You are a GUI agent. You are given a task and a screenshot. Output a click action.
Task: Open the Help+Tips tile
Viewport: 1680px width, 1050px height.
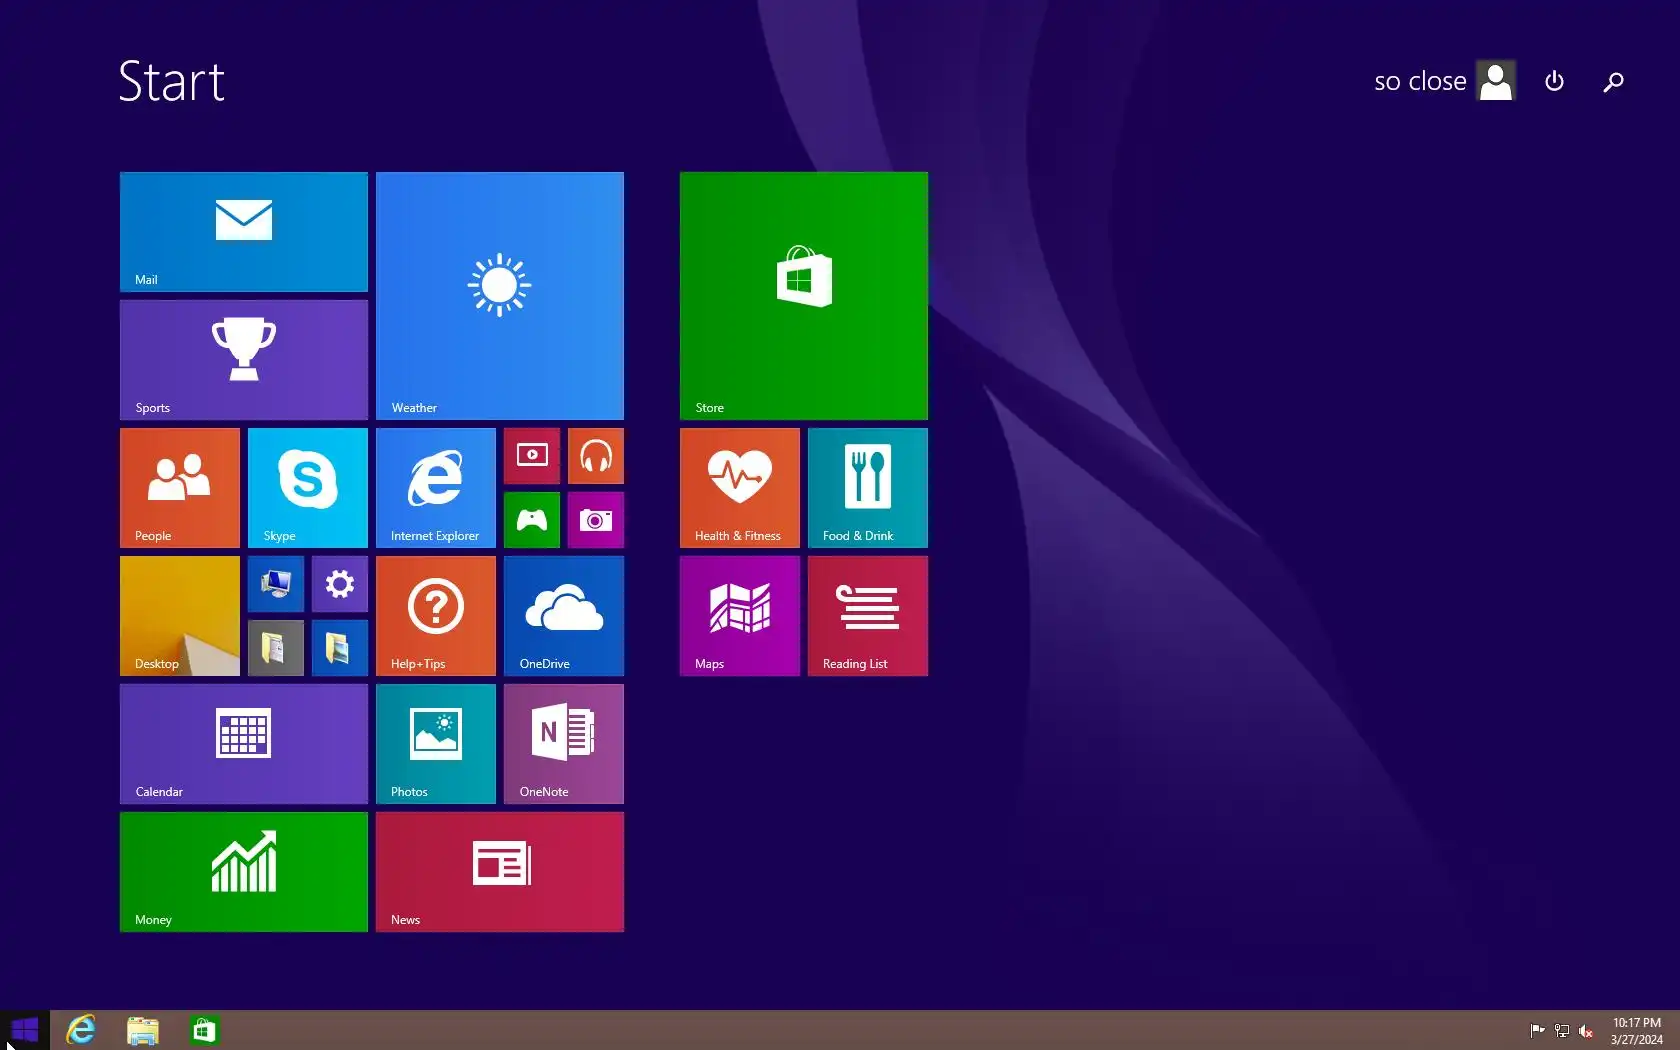point(436,616)
